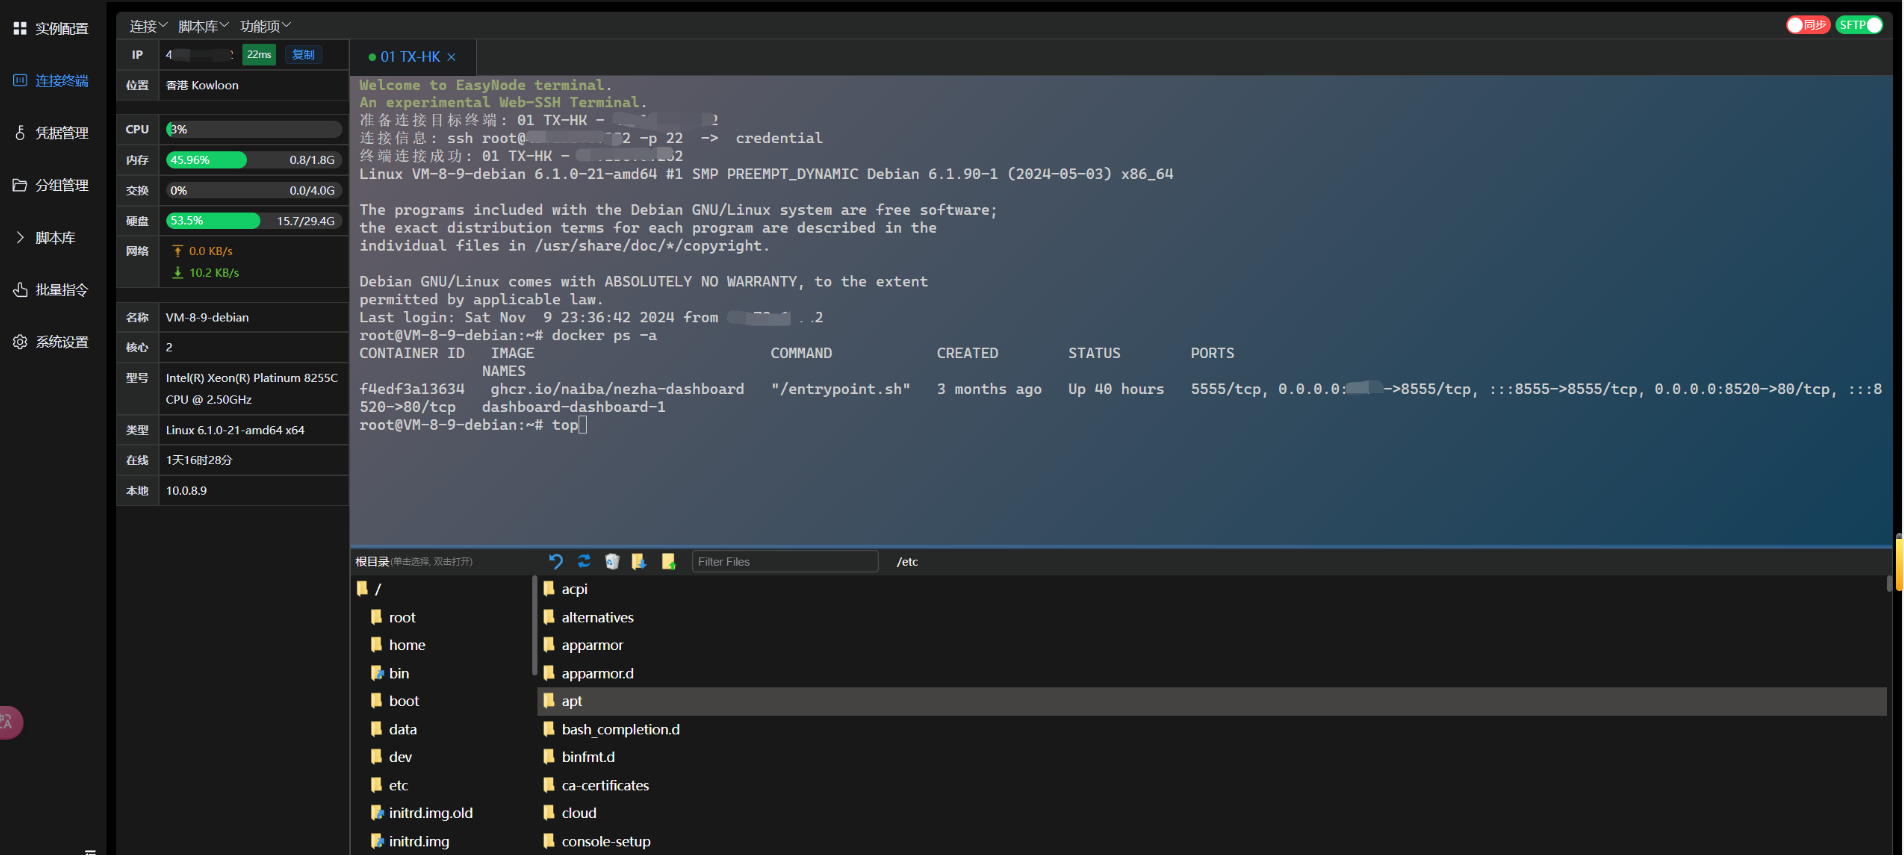The height and width of the screenshot is (855, 1904).
Task: Open the top bar 脚本库 dropdown
Action: 203,26
